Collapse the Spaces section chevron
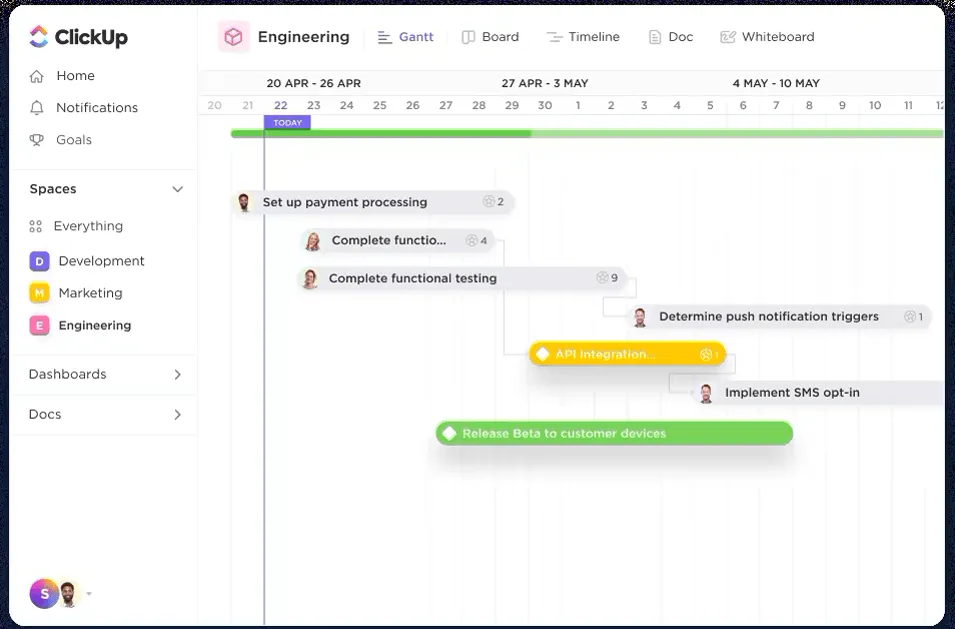Image resolution: width=955 pixels, height=629 pixels. pos(177,189)
